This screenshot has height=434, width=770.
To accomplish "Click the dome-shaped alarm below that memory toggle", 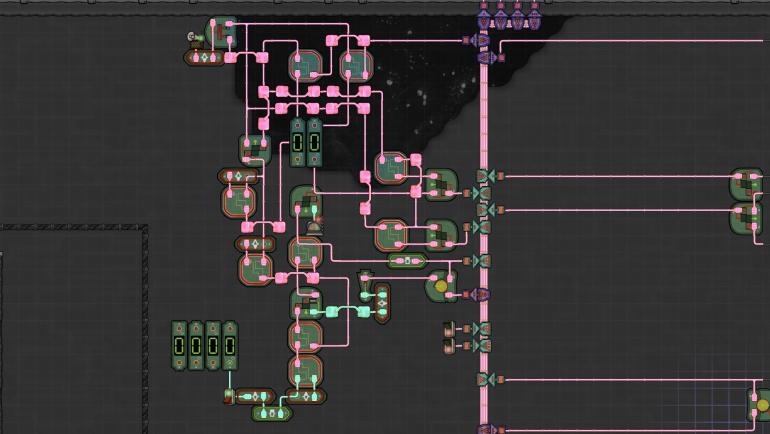I will point(315,227).
